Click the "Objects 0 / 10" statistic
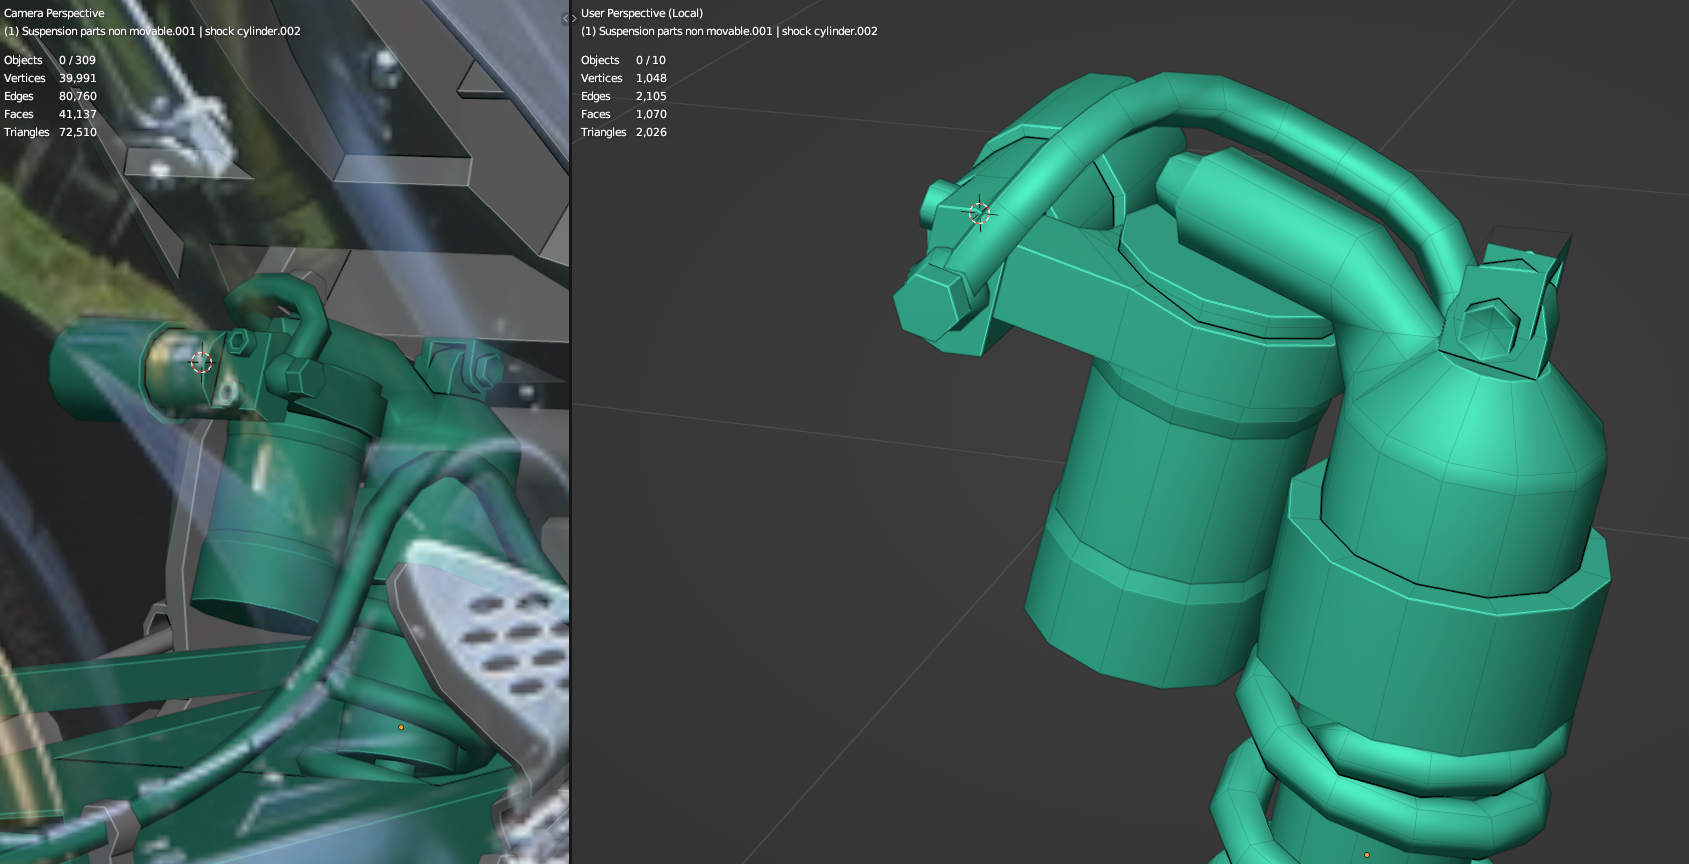1689x864 pixels. tap(623, 60)
